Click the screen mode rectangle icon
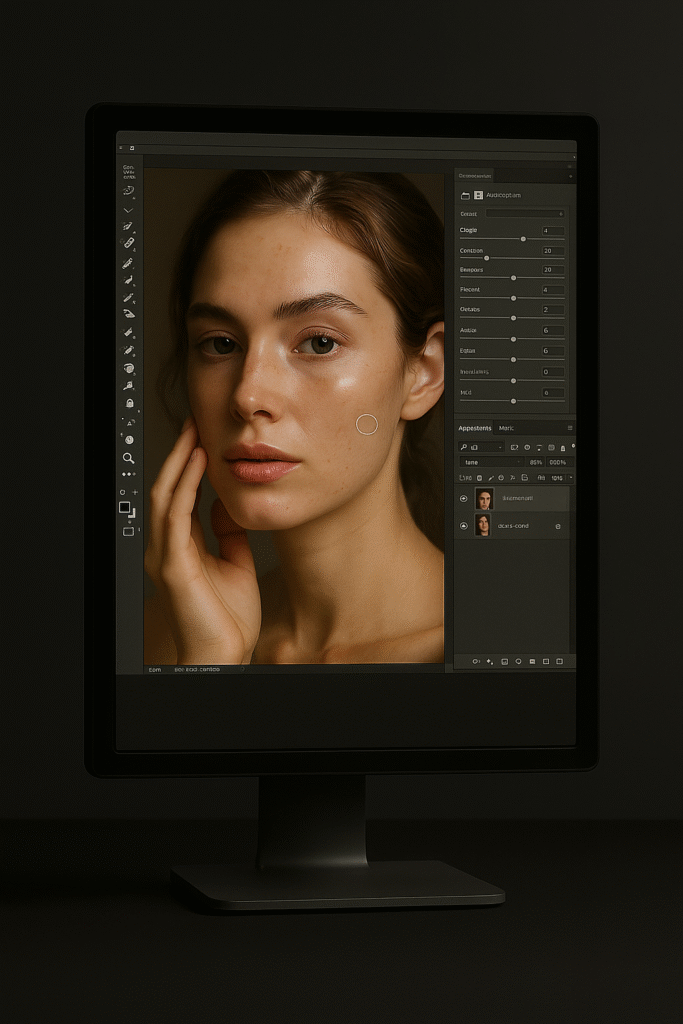Image resolution: width=683 pixels, height=1024 pixels. click(128, 531)
